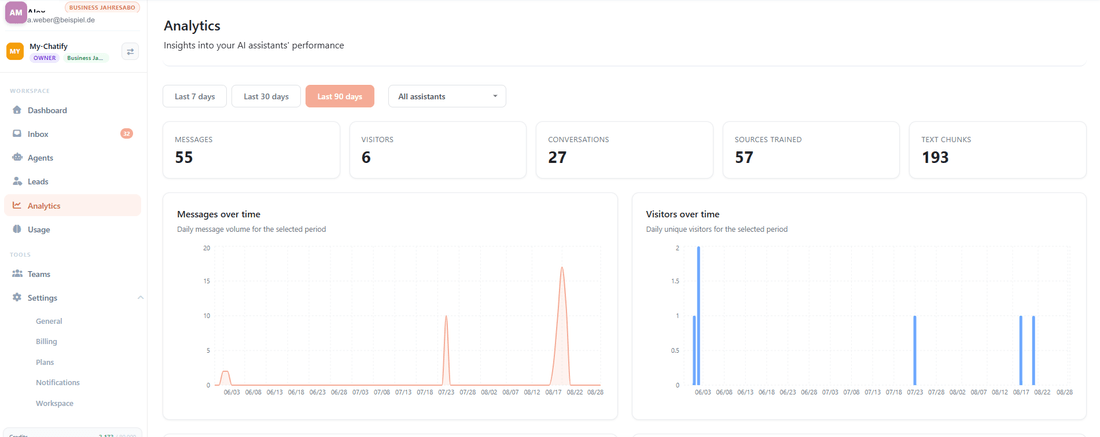Click the tallest visitors bar near 06/03
1100x437 pixels.
pos(699,316)
